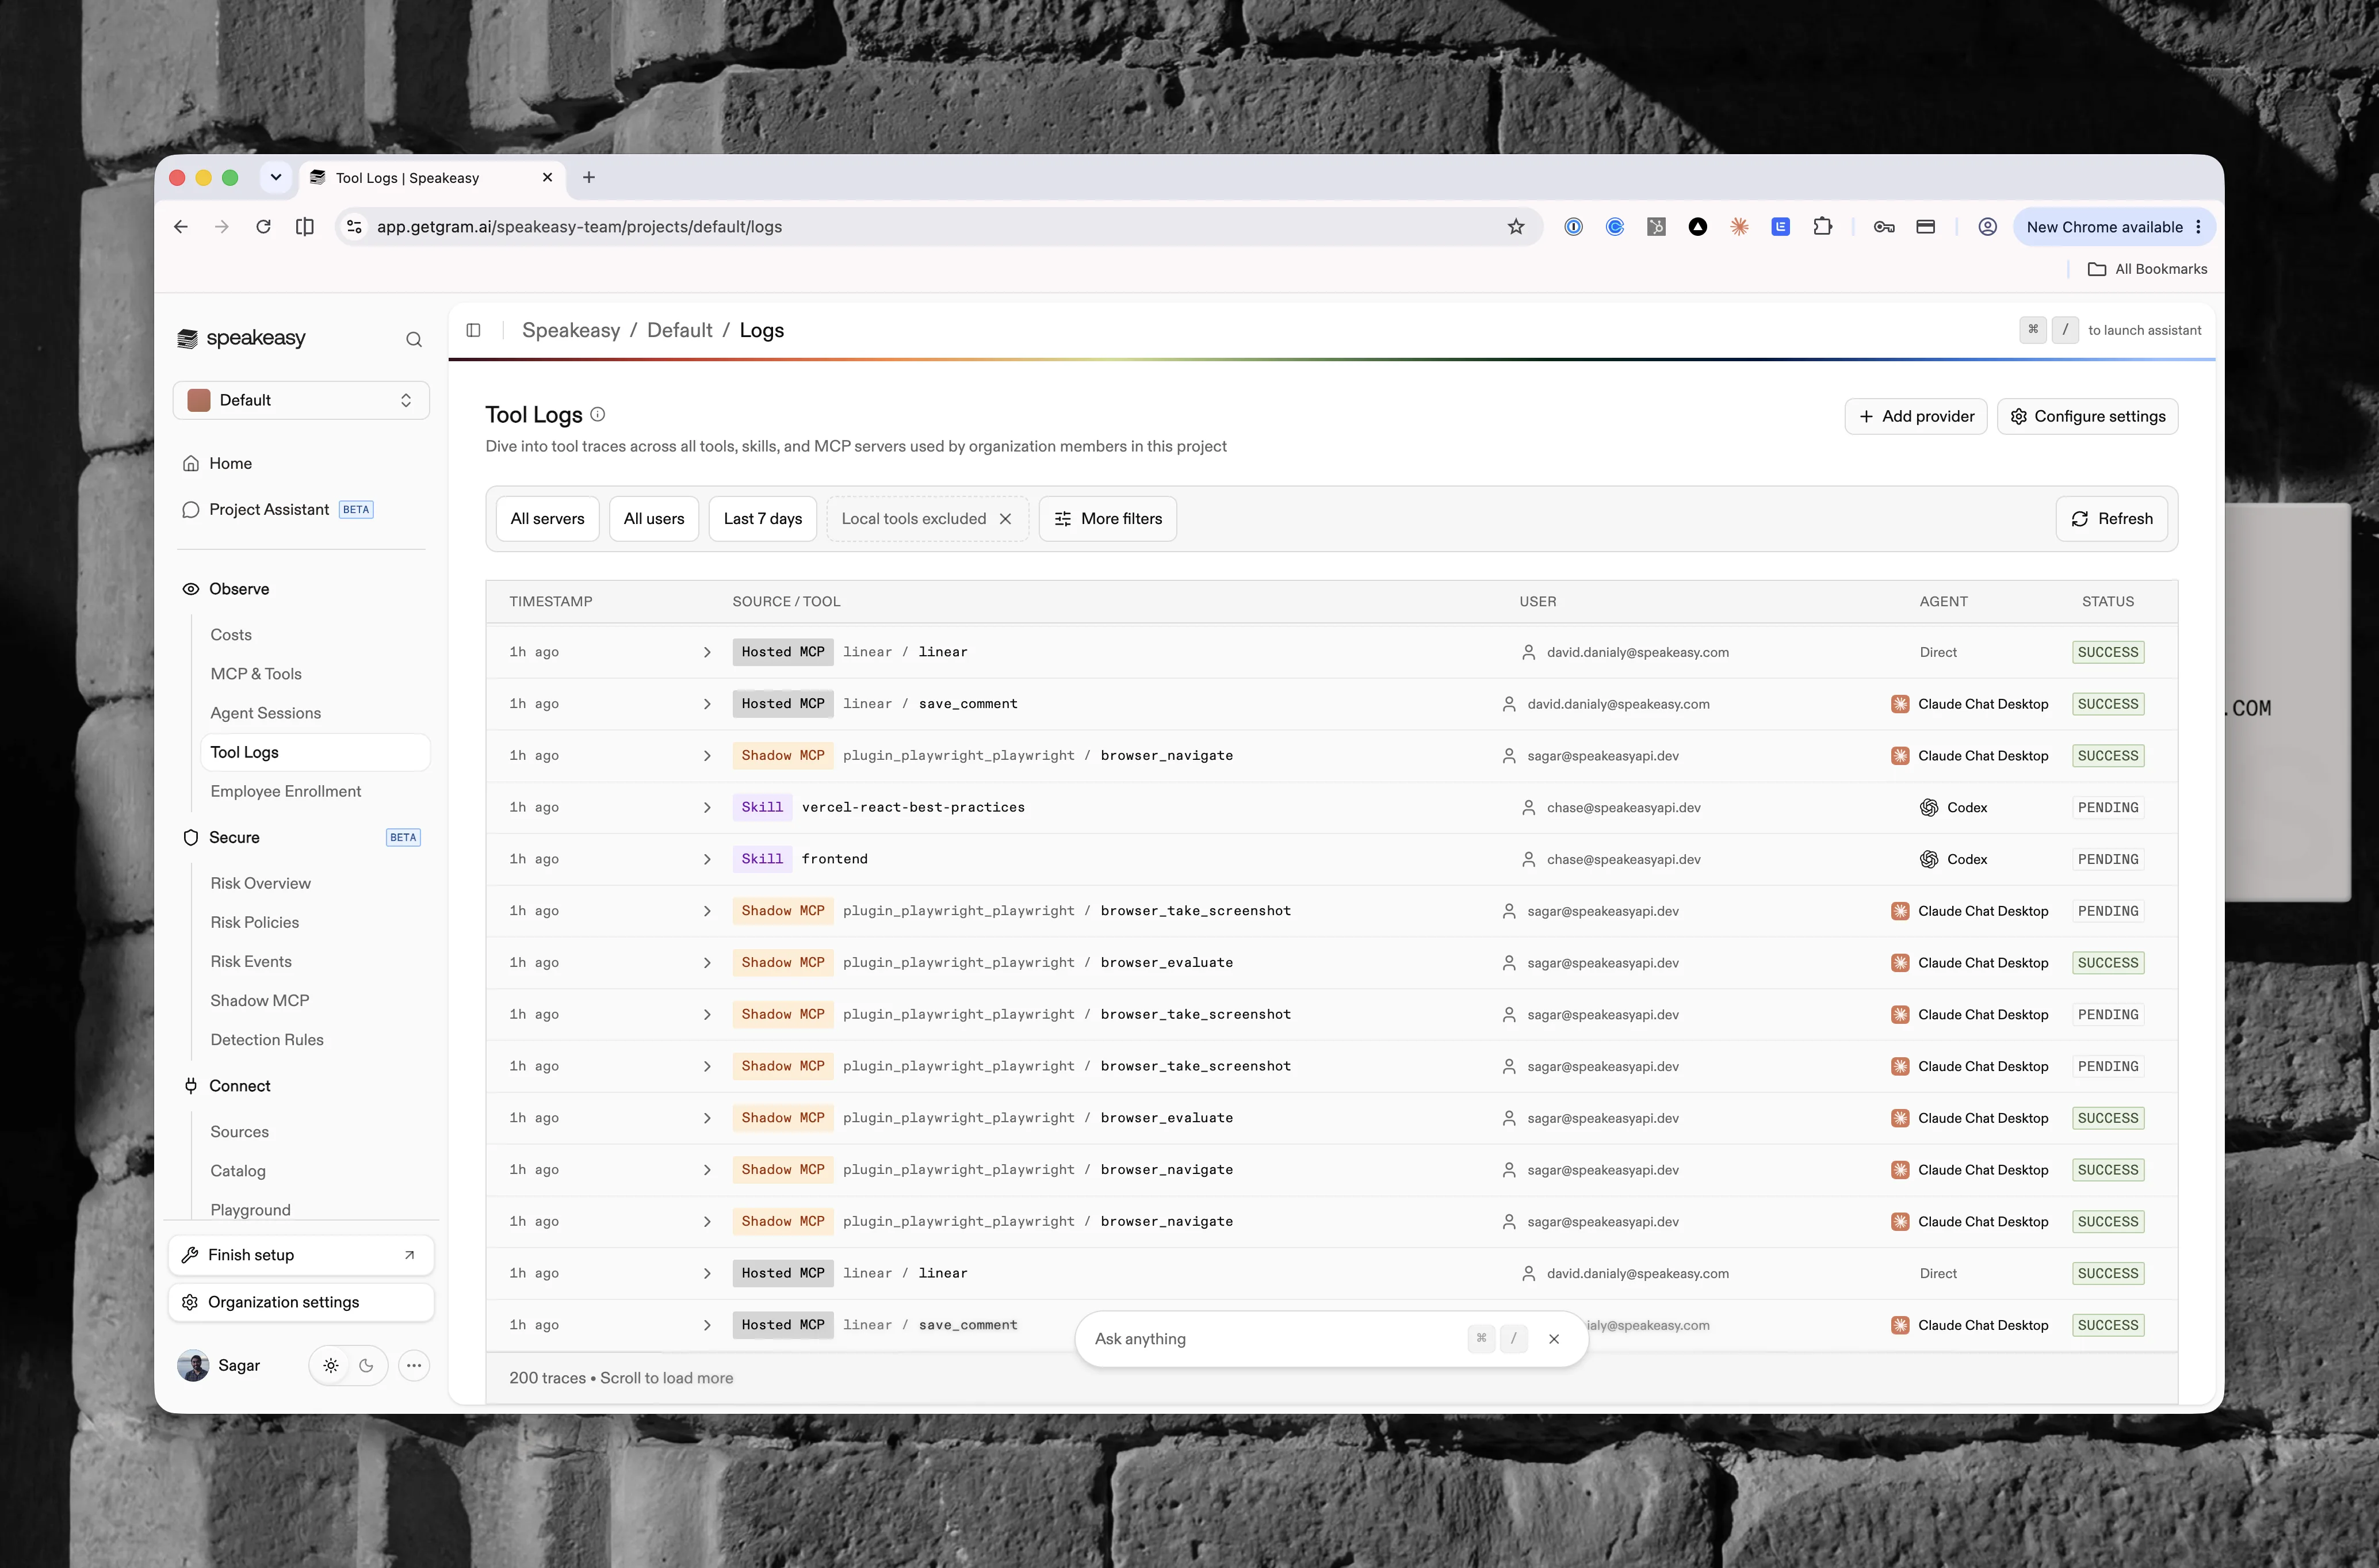The height and width of the screenshot is (1568, 2379).
Task: Toggle sidebar panel icon beside the breadcrumb
Action: point(473,330)
